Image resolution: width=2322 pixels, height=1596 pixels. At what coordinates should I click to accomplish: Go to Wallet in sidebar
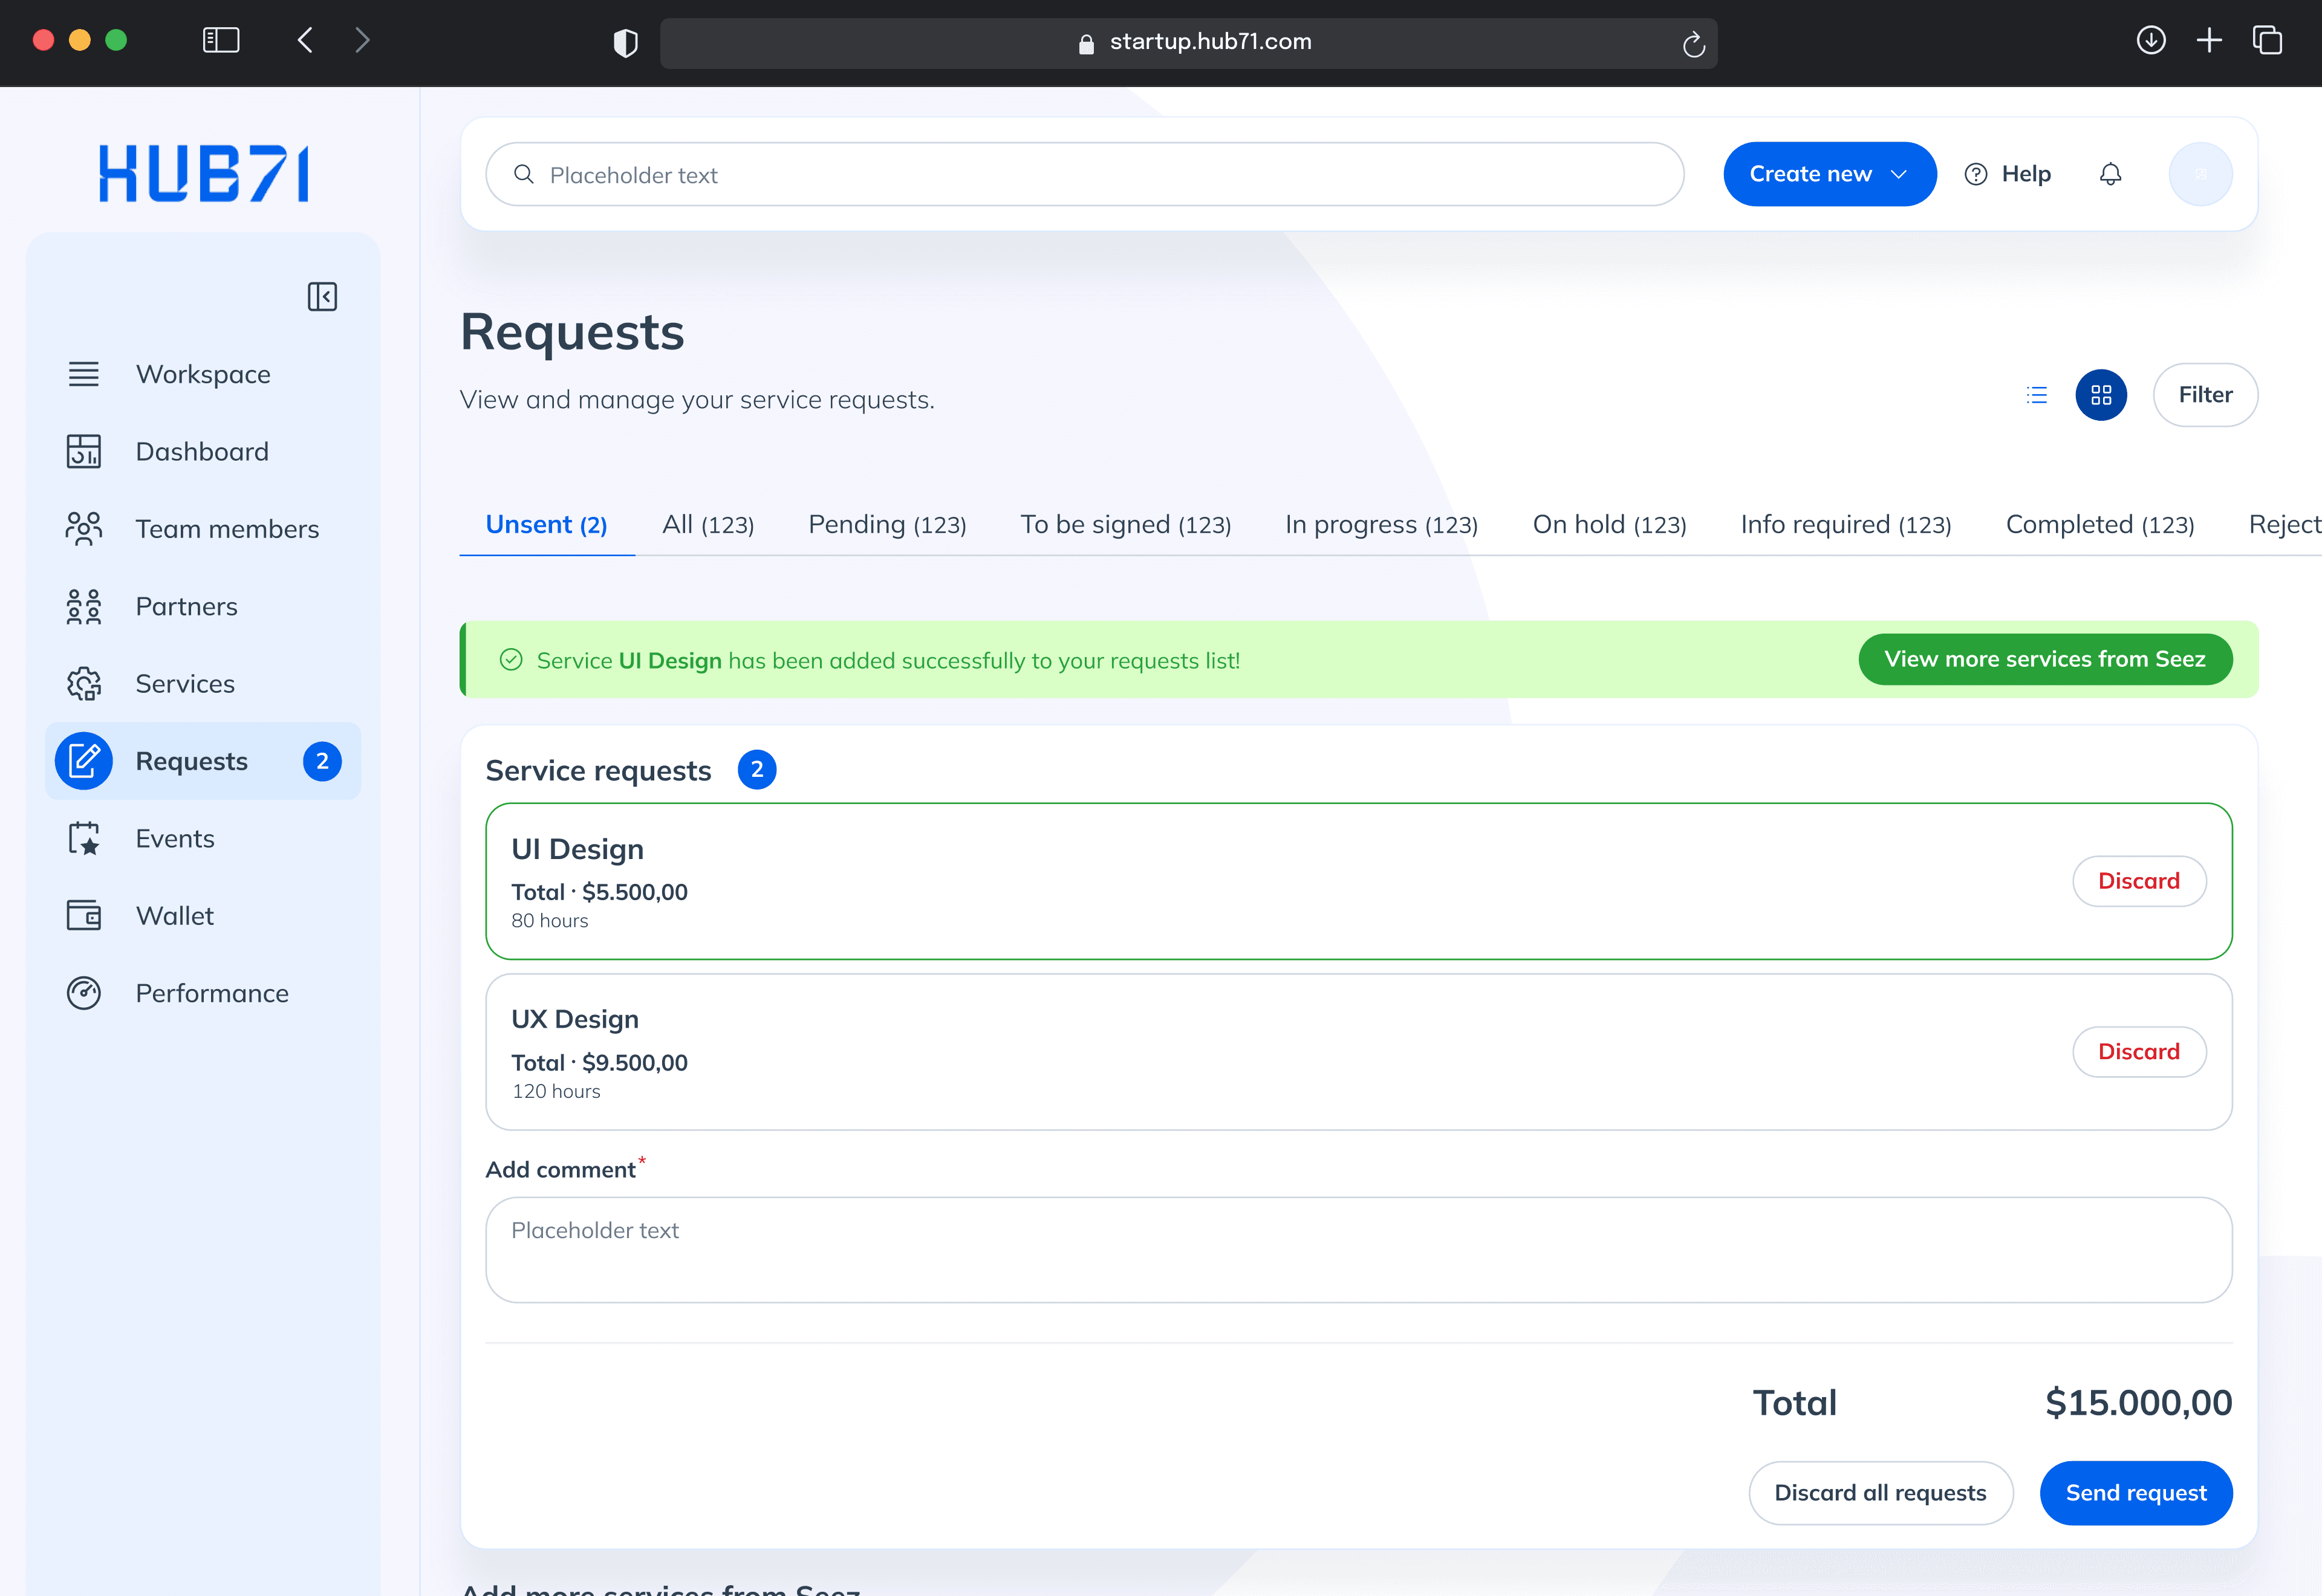174,916
